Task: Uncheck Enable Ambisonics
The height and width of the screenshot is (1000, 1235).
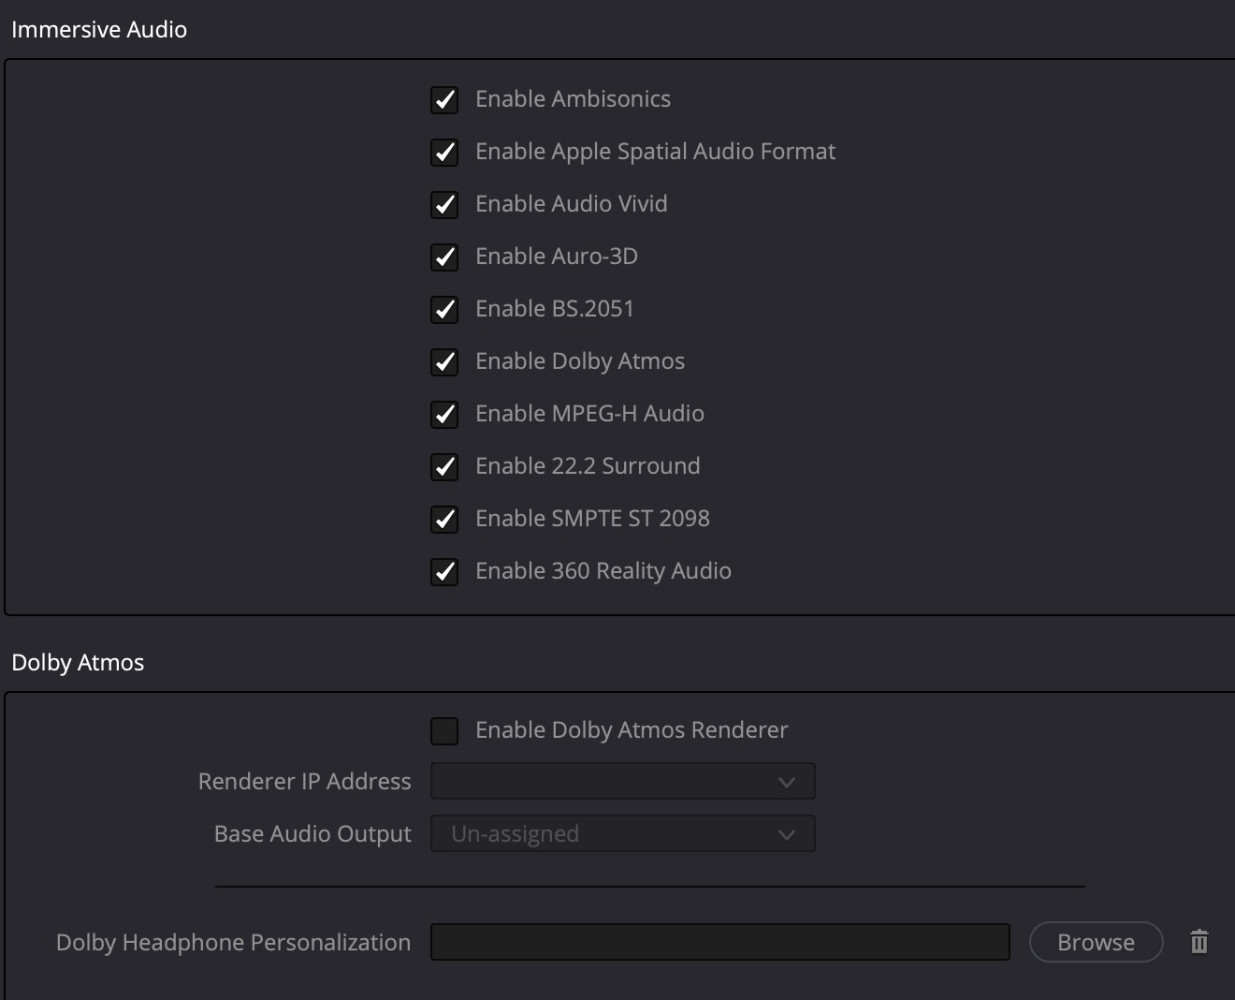Action: click(x=444, y=100)
